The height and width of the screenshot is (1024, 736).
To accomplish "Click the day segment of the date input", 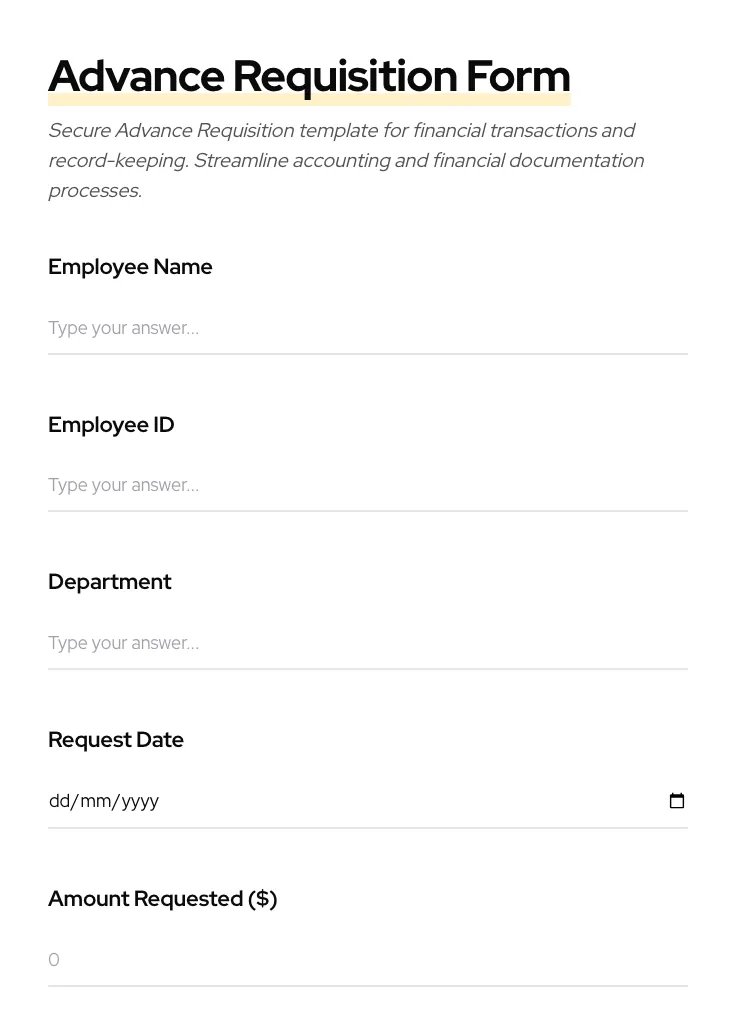I will (x=60, y=800).
